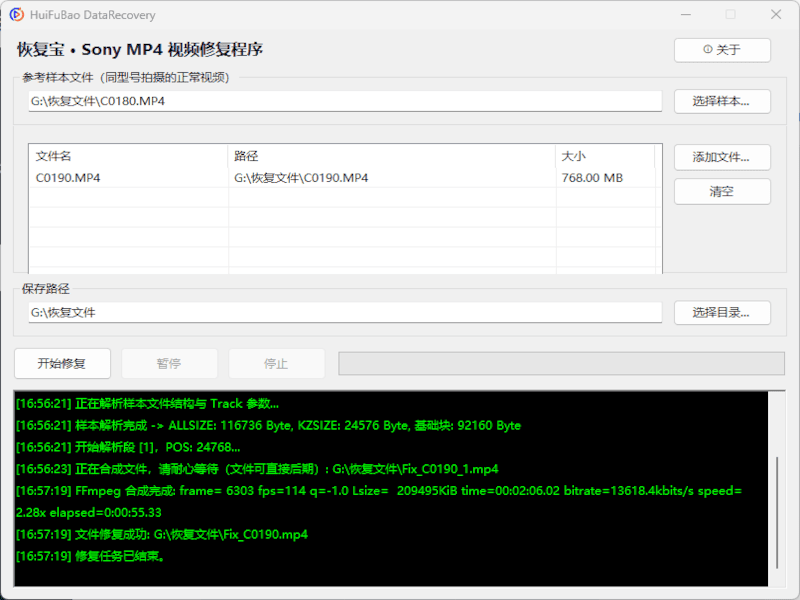
Task: Click log line 样本解析完成 ALLSIZE 116736 Byte
Action: pyautogui.click(x=268, y=426)
